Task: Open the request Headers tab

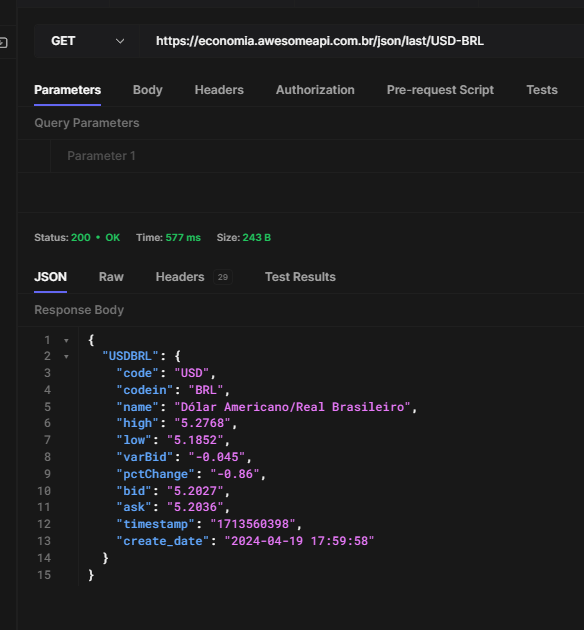Action: coord(219,90)
